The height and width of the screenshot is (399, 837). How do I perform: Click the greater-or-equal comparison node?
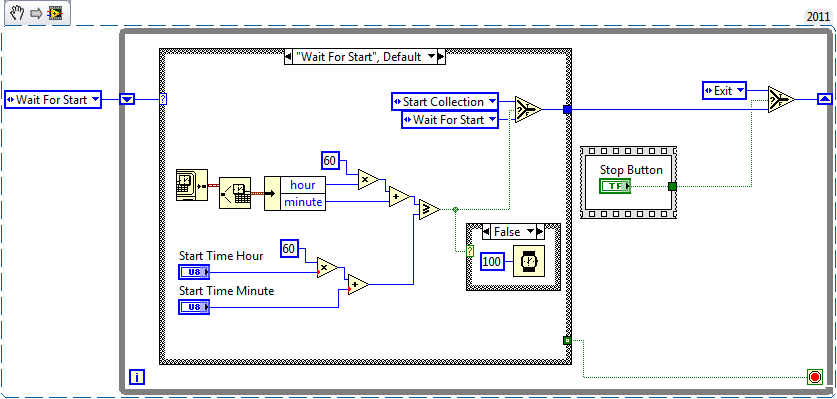click(430, 209)
